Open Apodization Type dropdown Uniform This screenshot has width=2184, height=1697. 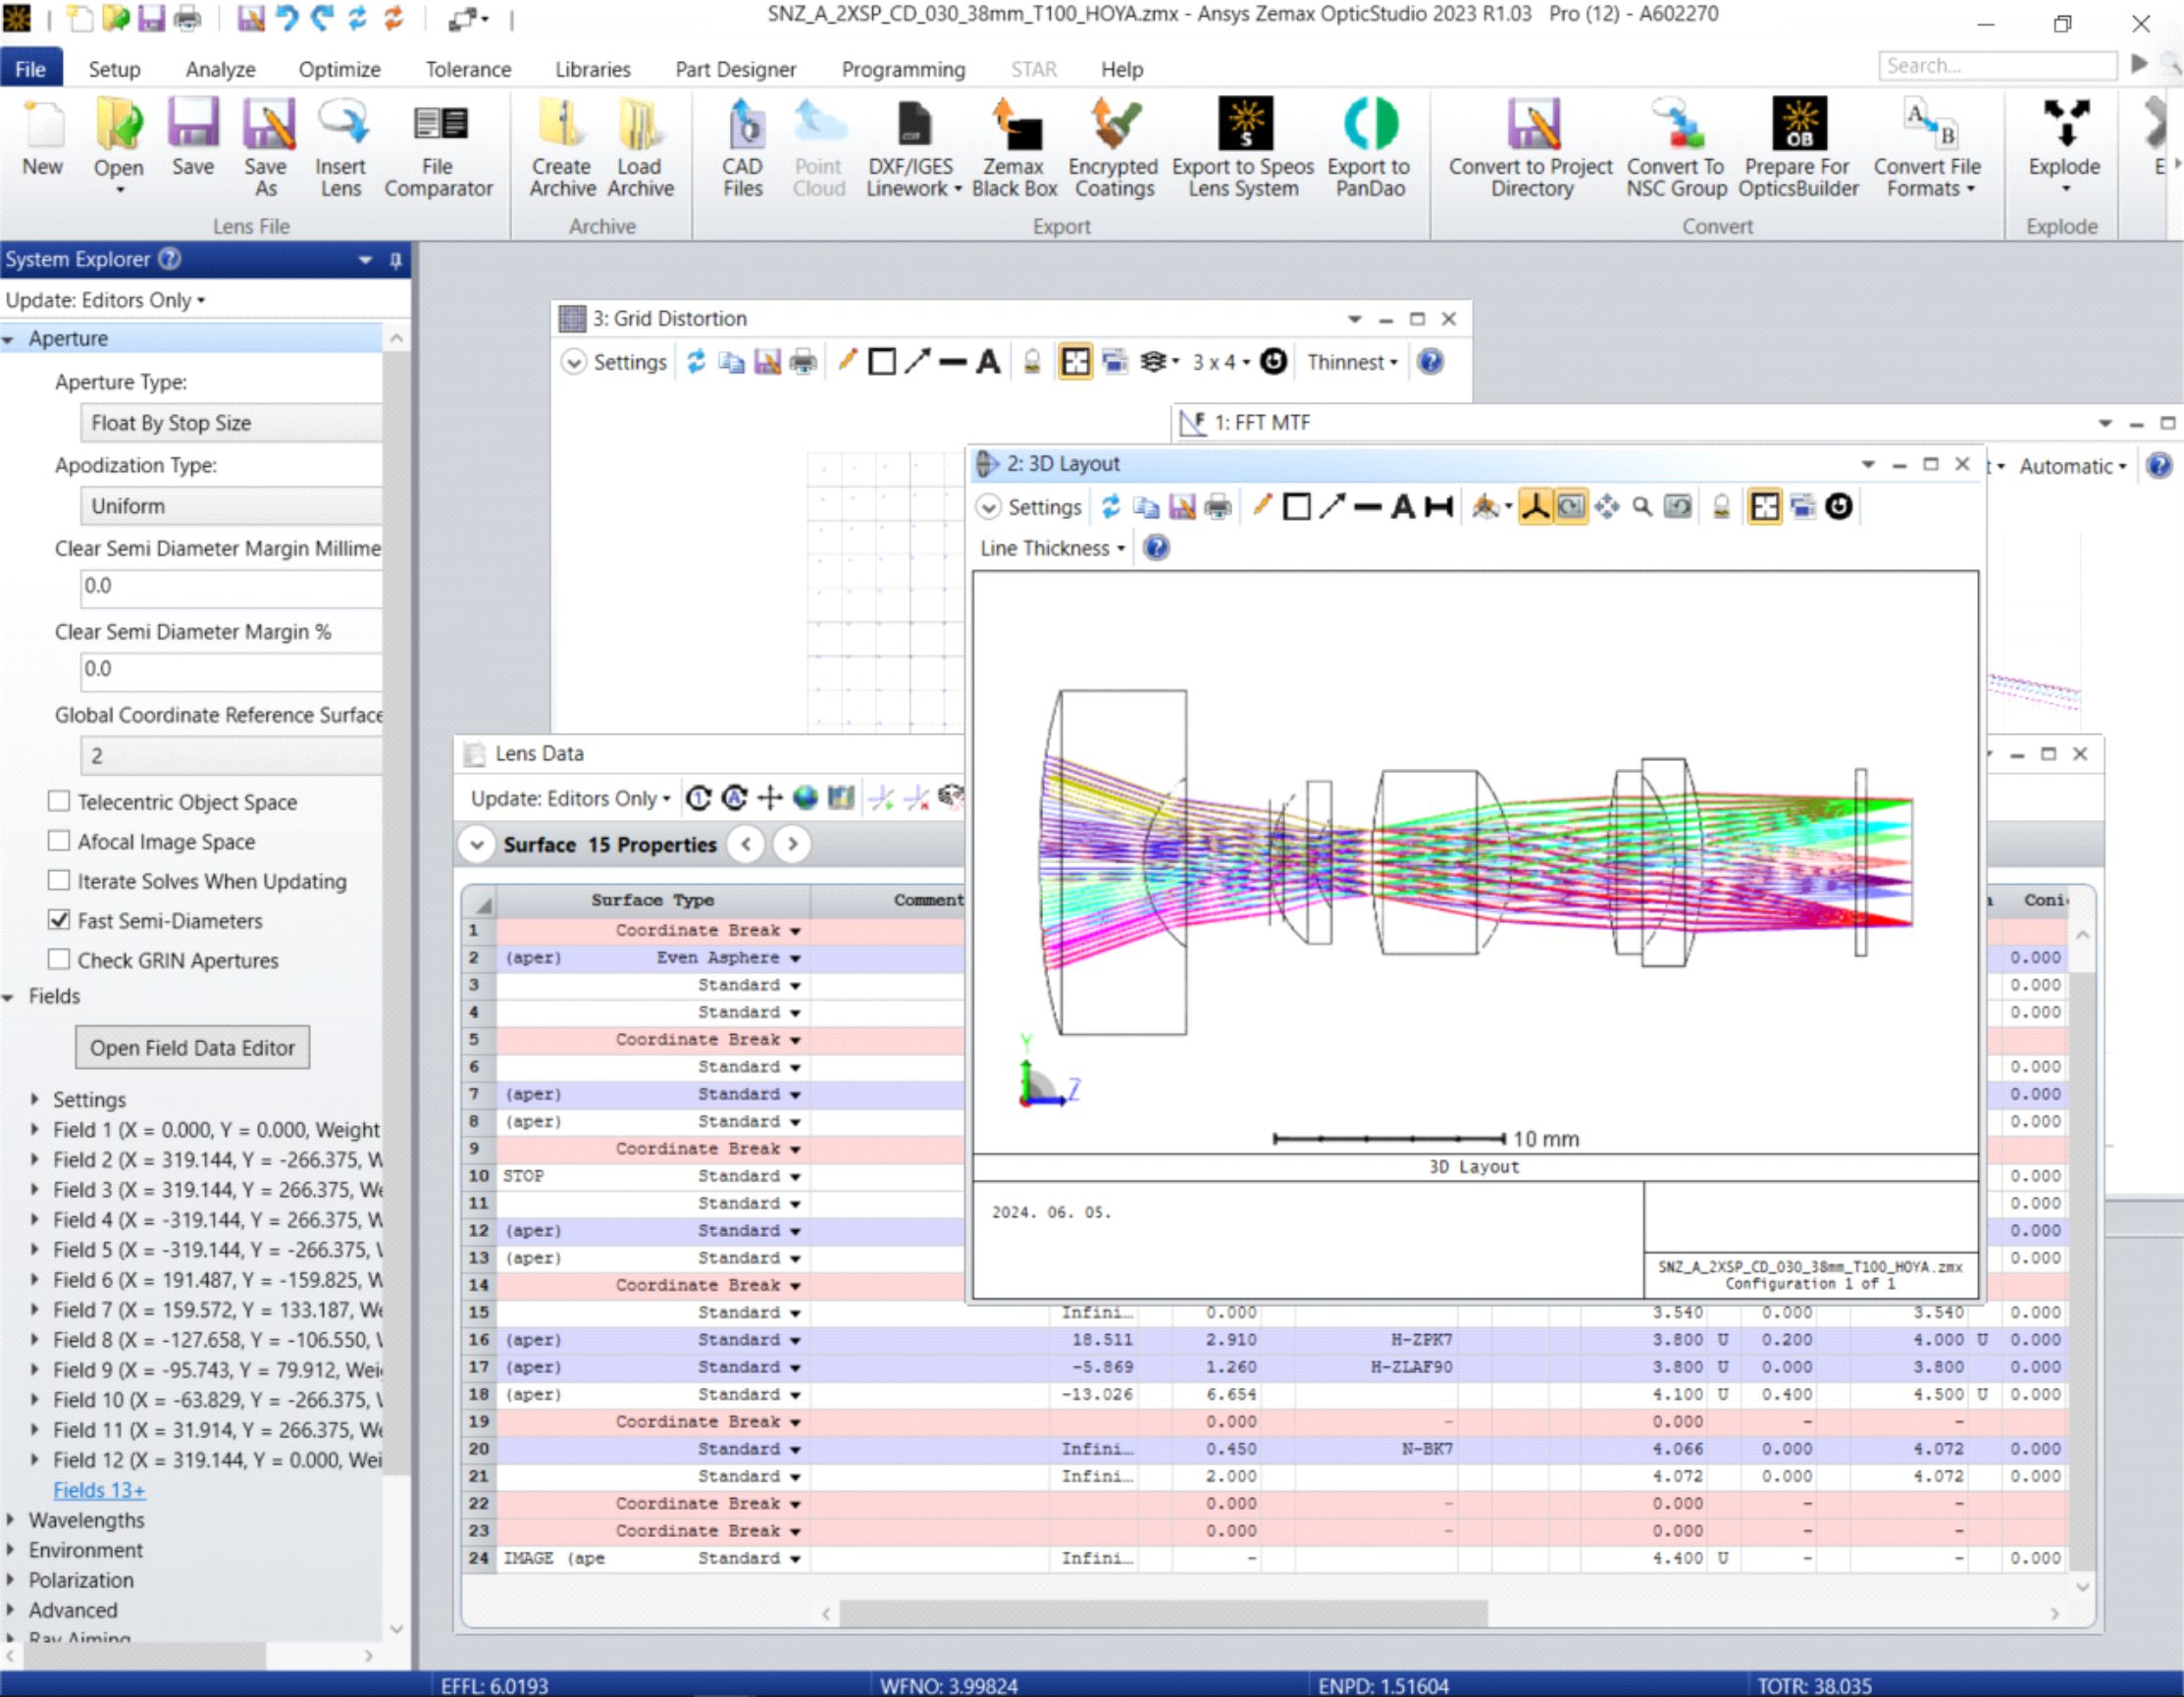[231, 506]
